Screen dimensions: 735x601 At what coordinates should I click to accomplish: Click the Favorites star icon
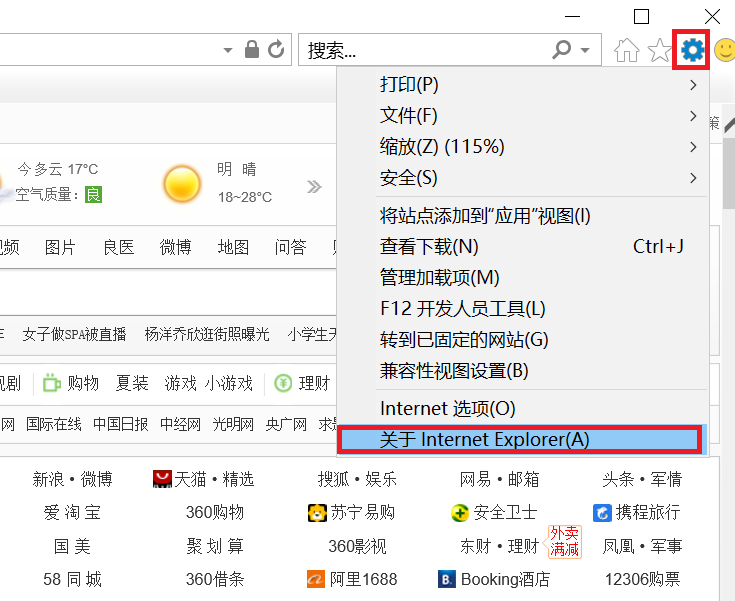point(659,50)
